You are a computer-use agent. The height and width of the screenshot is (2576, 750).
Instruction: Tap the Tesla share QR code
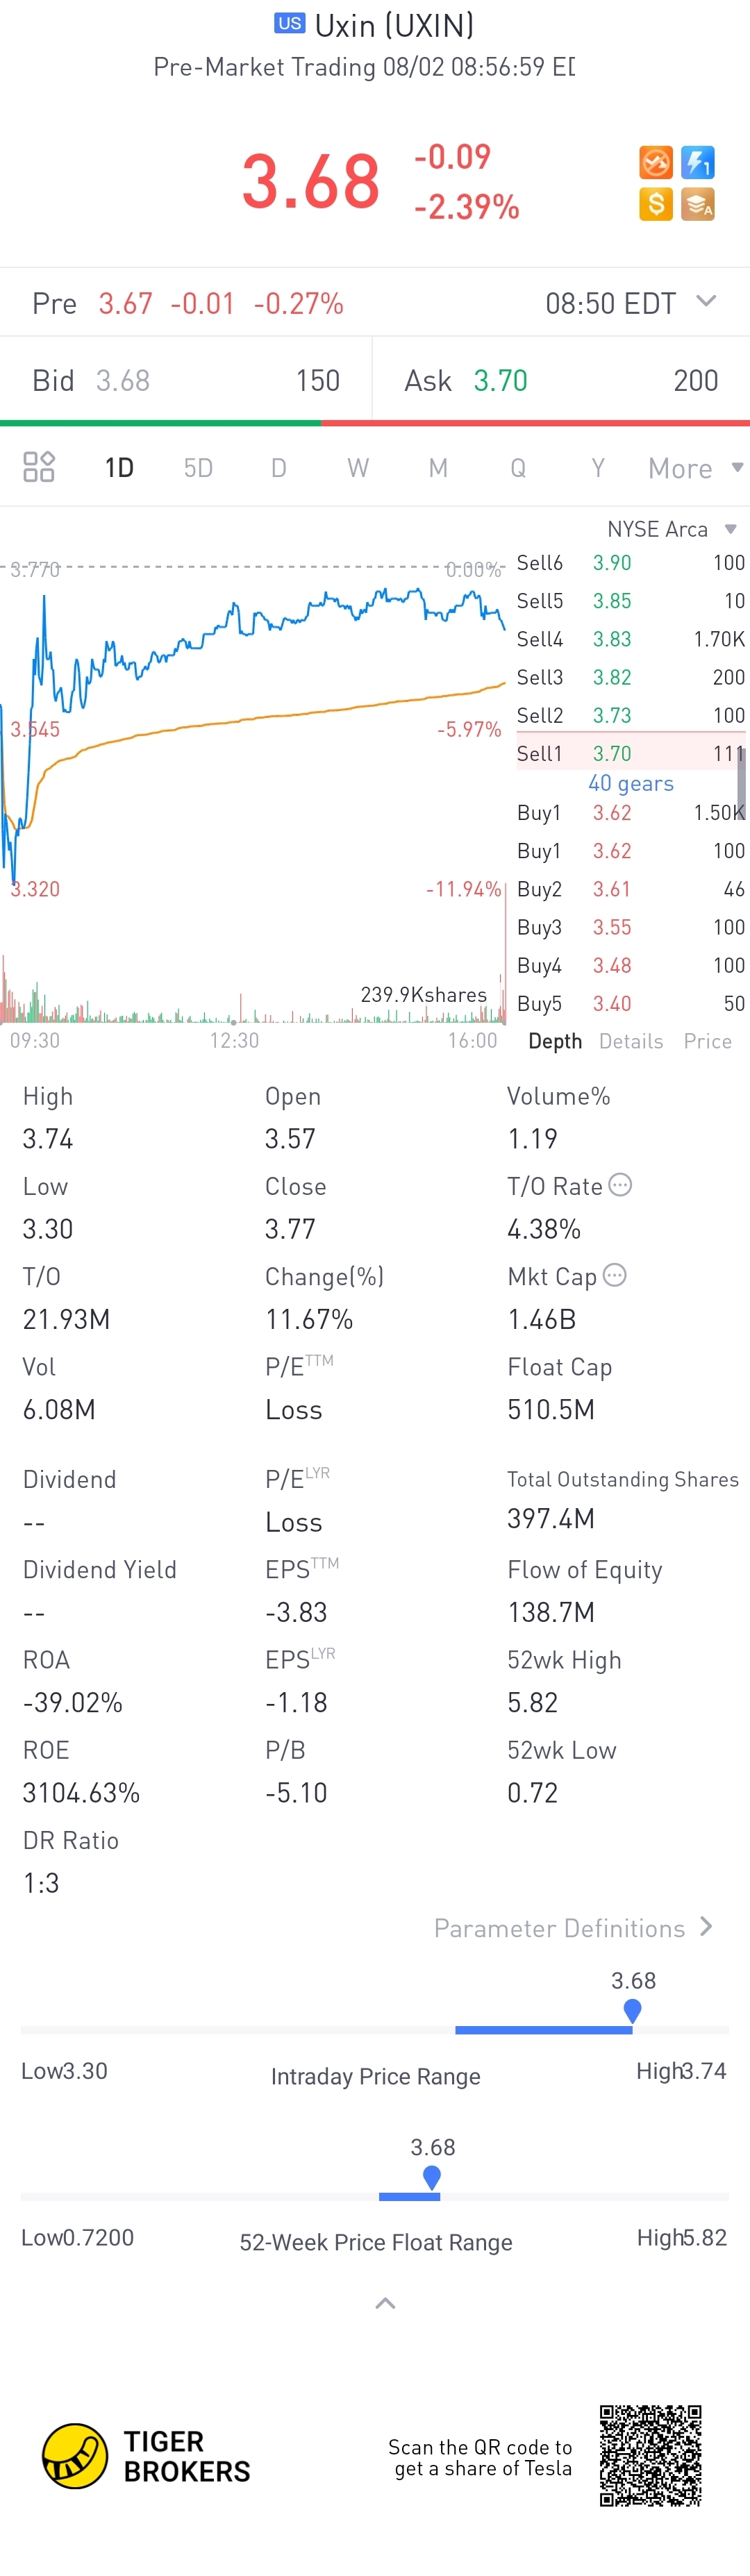[650, 2456]
